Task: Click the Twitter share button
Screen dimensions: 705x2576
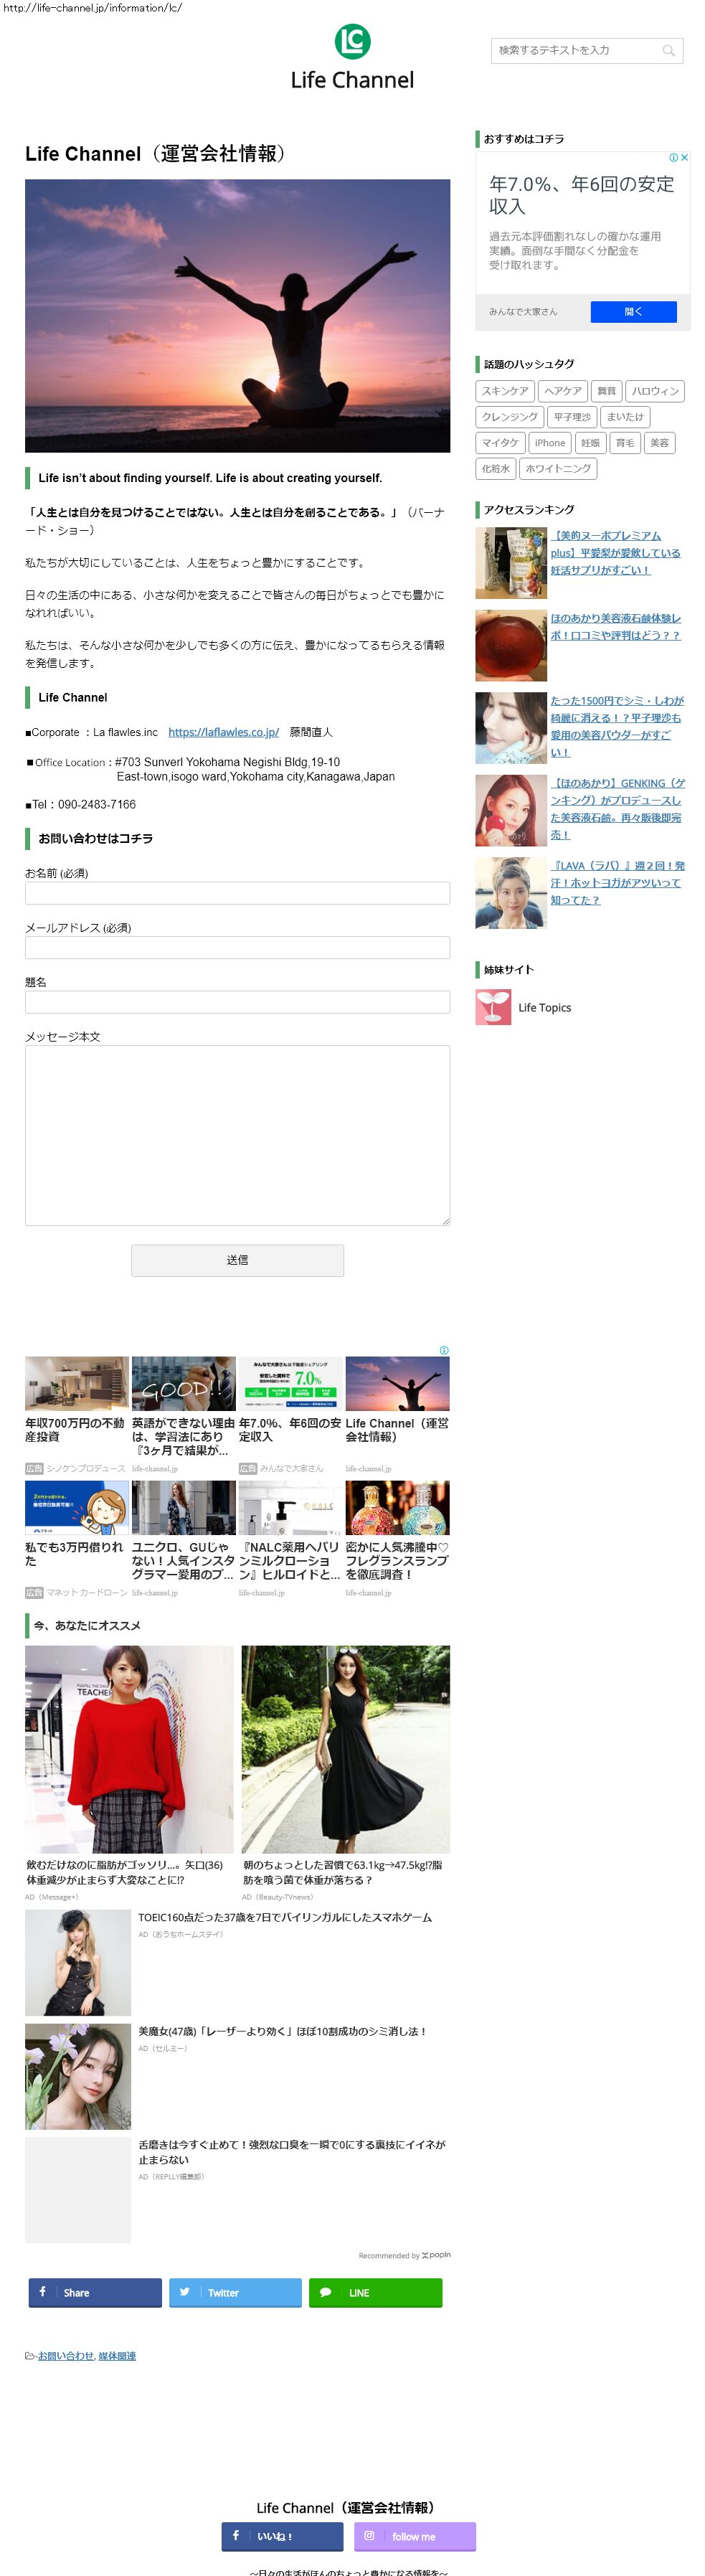Action: click(x=235, y=2292)
